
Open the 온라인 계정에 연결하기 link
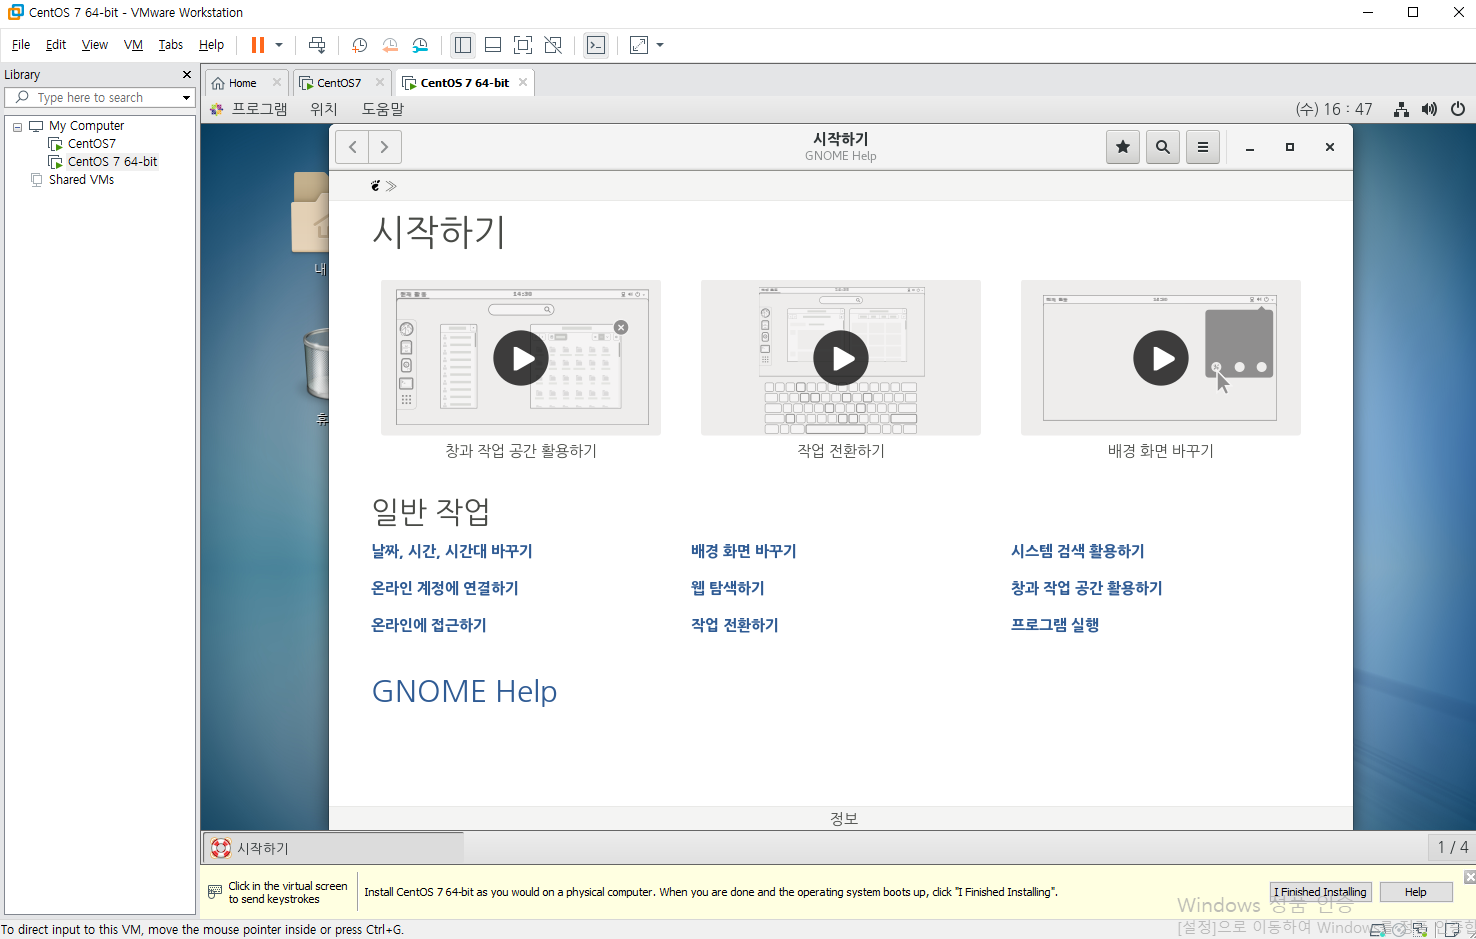click(445, 588)
